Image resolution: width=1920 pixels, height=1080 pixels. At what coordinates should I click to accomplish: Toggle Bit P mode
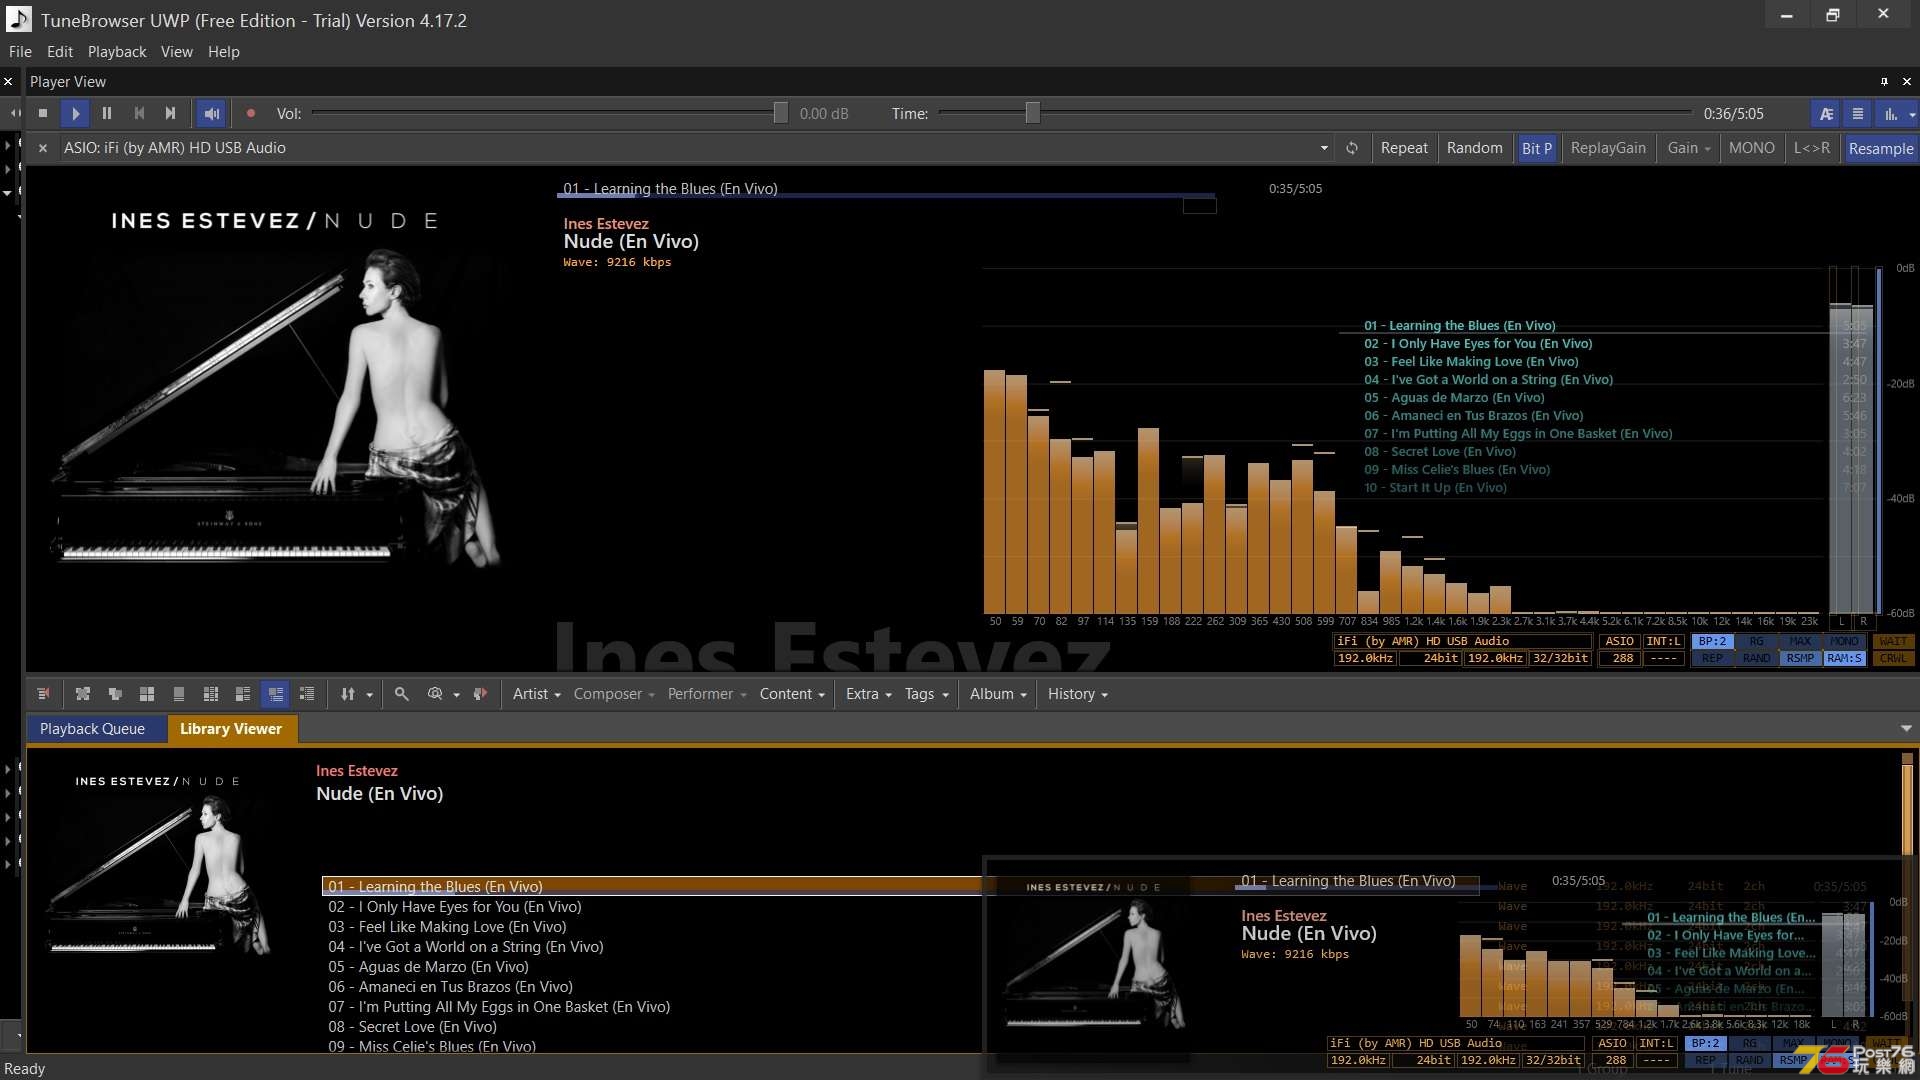point(1537,148)
